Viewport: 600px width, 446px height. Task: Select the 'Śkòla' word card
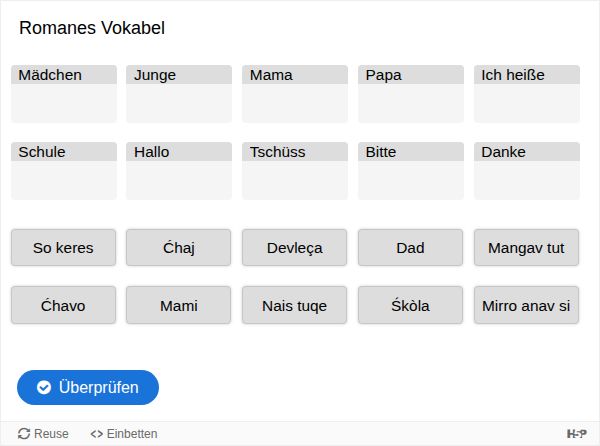click(410, 305)
